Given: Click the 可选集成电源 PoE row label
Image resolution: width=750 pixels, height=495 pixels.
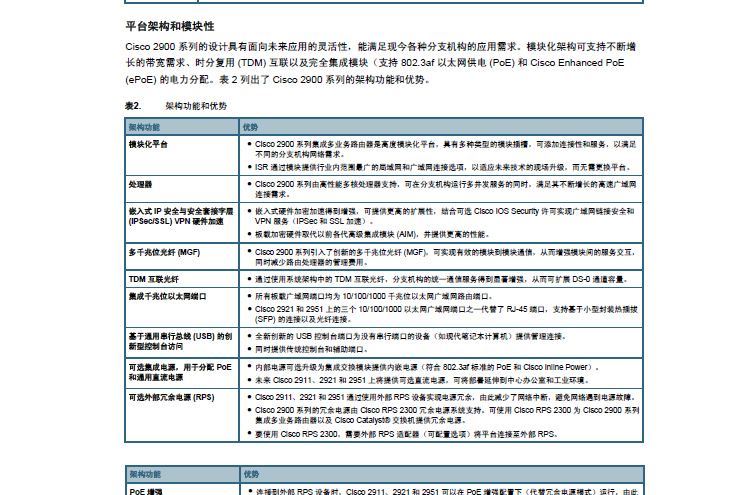Looking at the screenshot, I should pyautogui.click(x=180, y=372).
